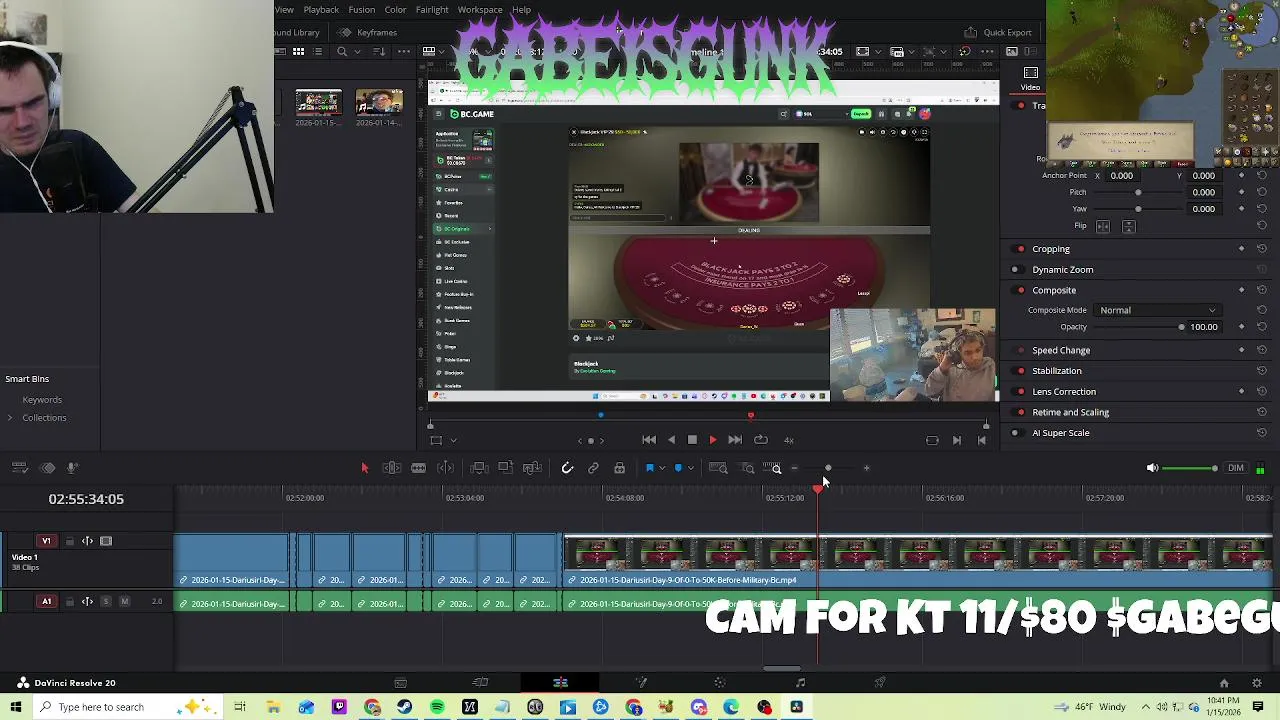Viewport: 1280px width, 720px height.
Task: Click the Opacity slider handle
Action: click(x=1181, y=327)
